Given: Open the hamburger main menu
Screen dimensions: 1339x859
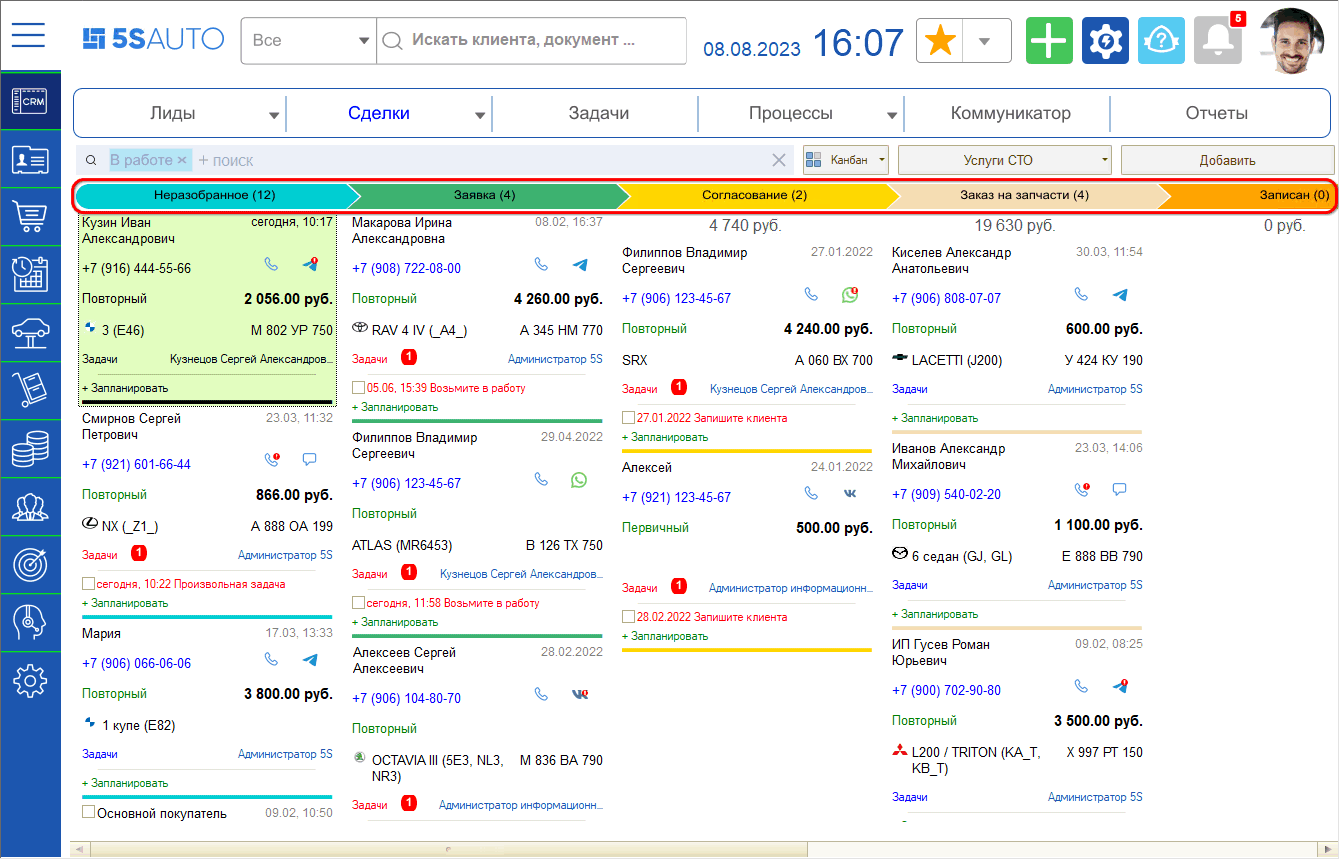Looking at the screenshot, I should coord(29,36).
